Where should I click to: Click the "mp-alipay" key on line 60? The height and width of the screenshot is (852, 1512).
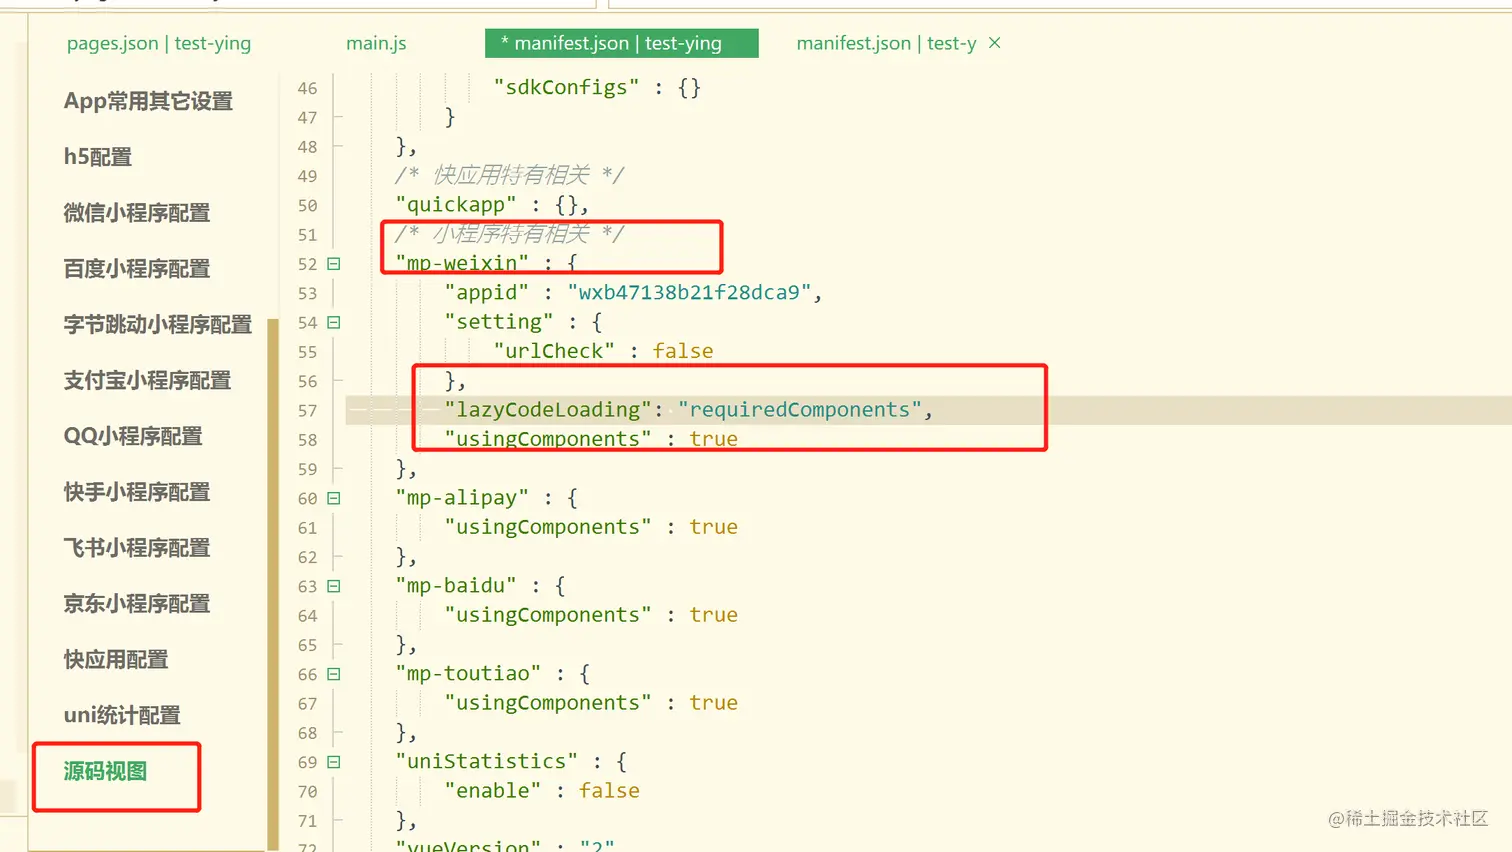pyautogui.click(x=462, y=498)
